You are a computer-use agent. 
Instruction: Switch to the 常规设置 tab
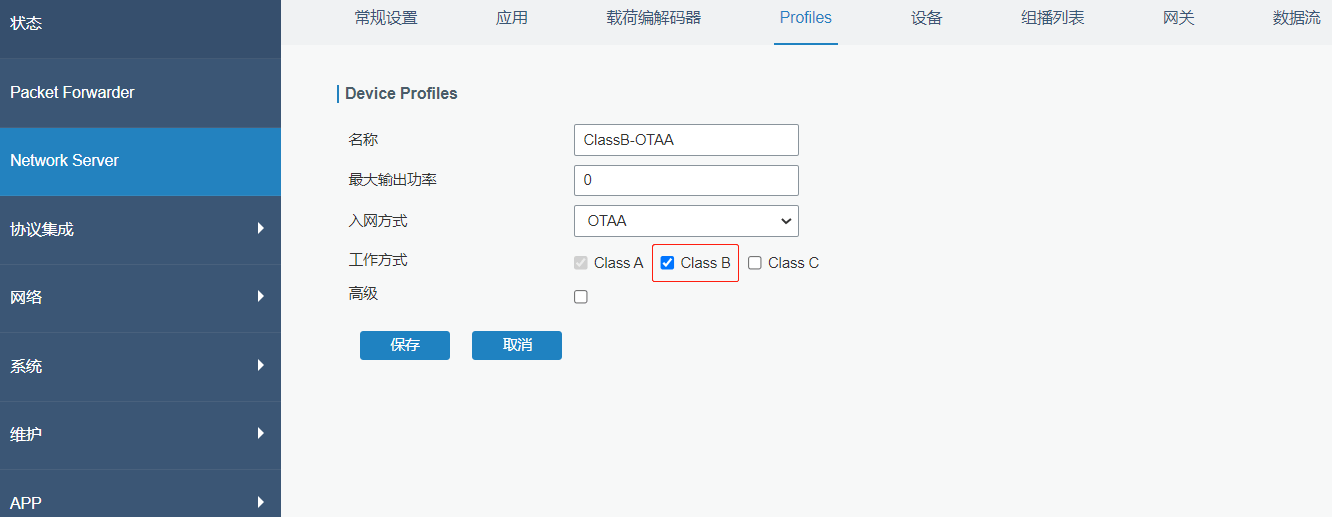386,18
